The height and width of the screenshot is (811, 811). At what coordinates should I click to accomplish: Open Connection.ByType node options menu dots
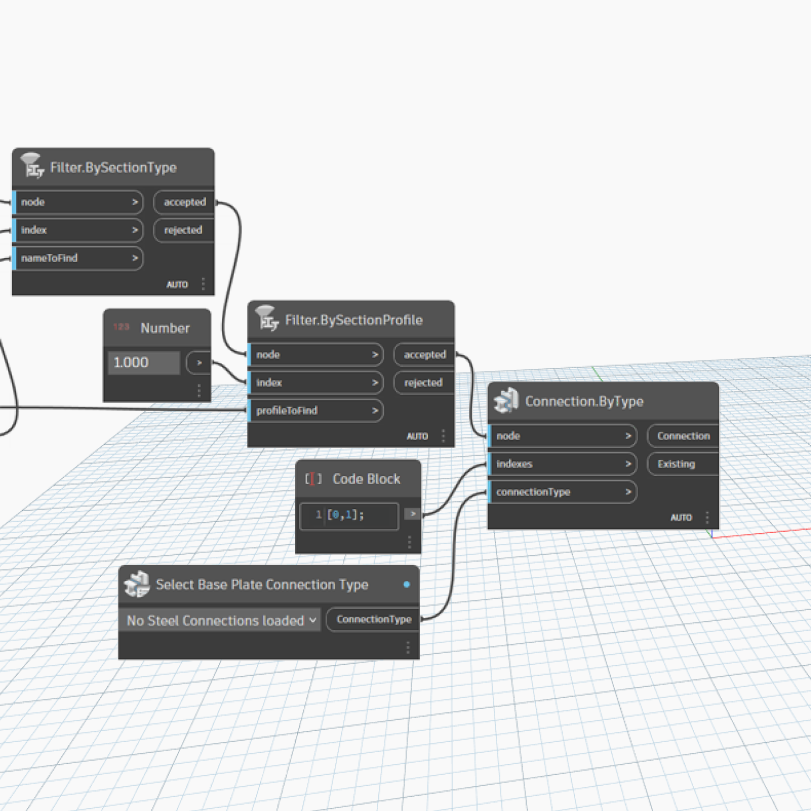707,517
